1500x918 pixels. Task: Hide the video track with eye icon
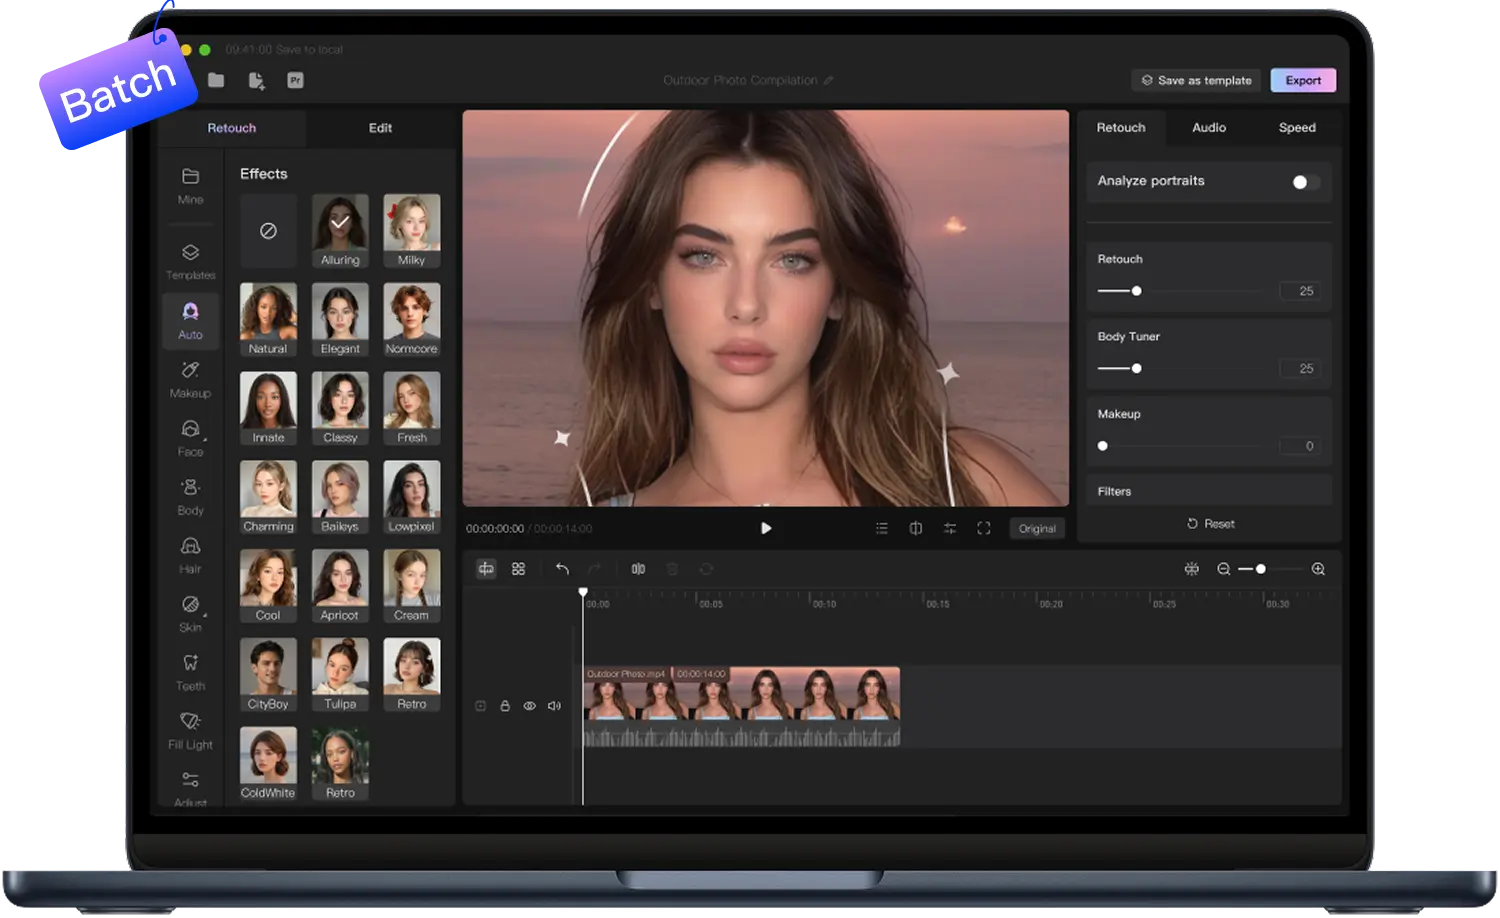529,706
